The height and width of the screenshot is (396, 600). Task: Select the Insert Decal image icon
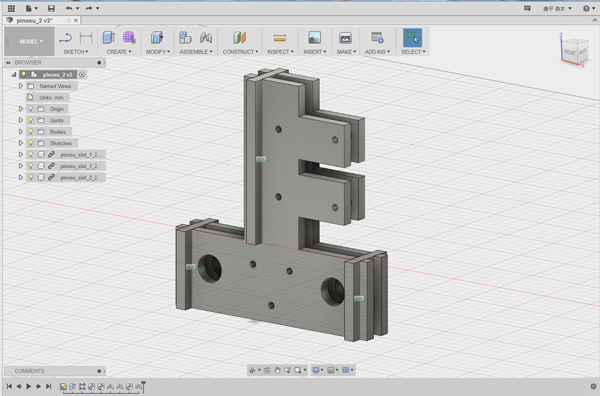(315, 37)
